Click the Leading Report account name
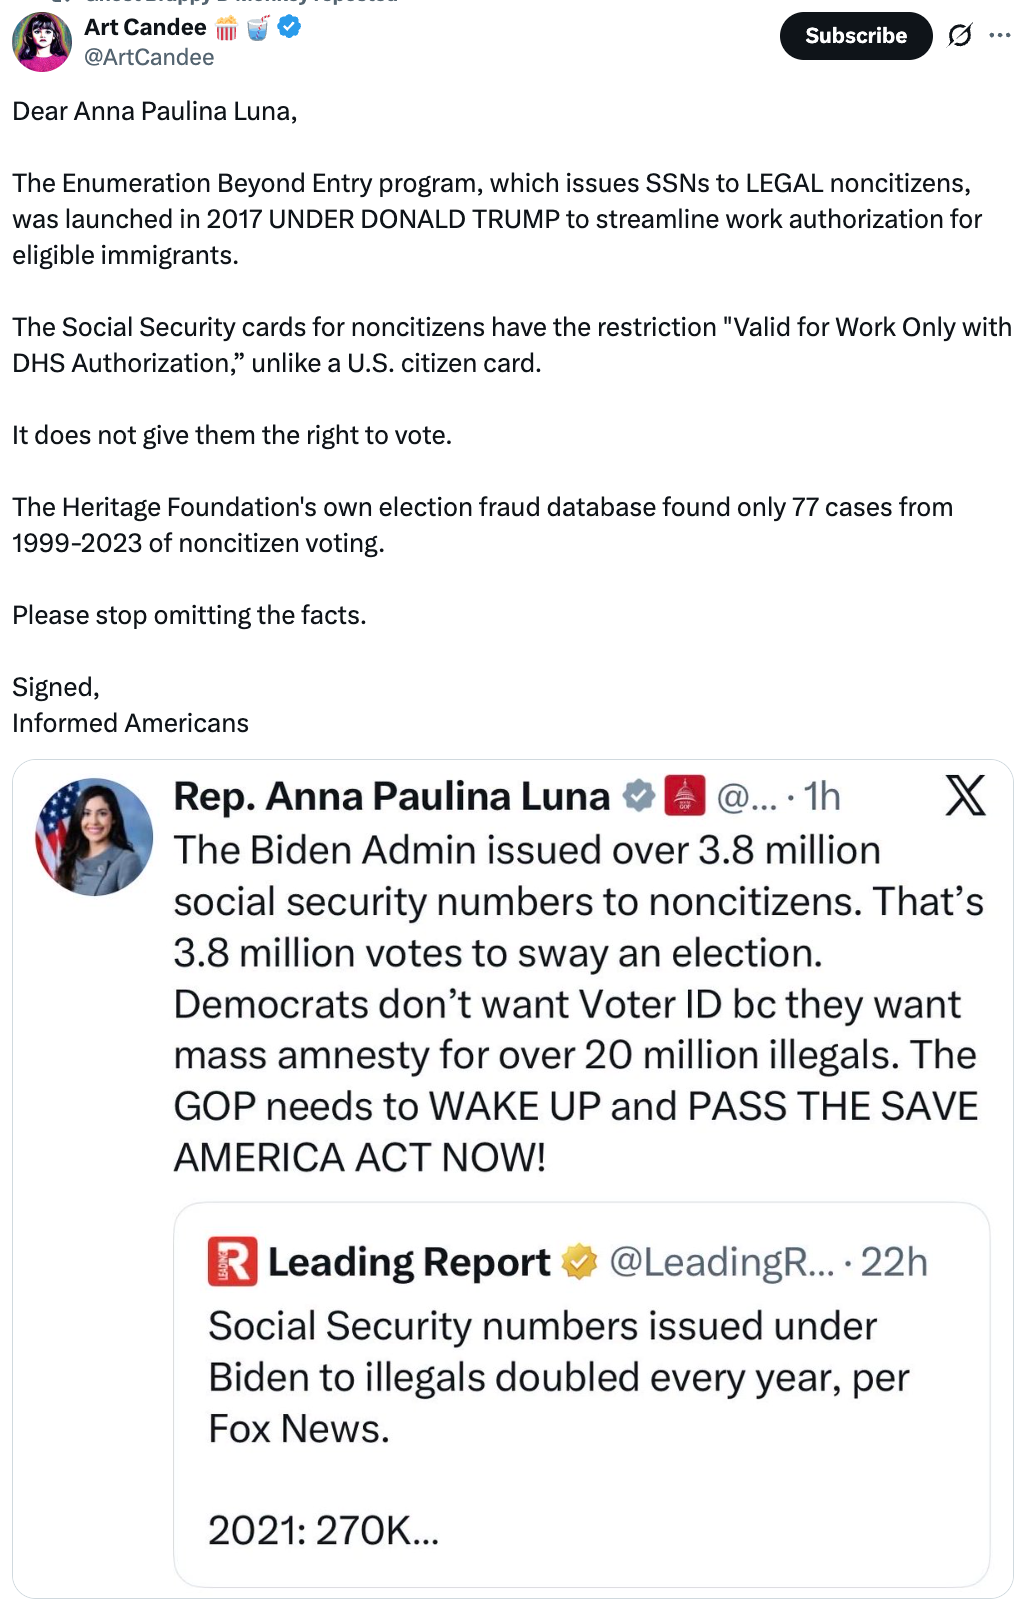This screenshot has height=1600, width=1022. click(409, 1262)
